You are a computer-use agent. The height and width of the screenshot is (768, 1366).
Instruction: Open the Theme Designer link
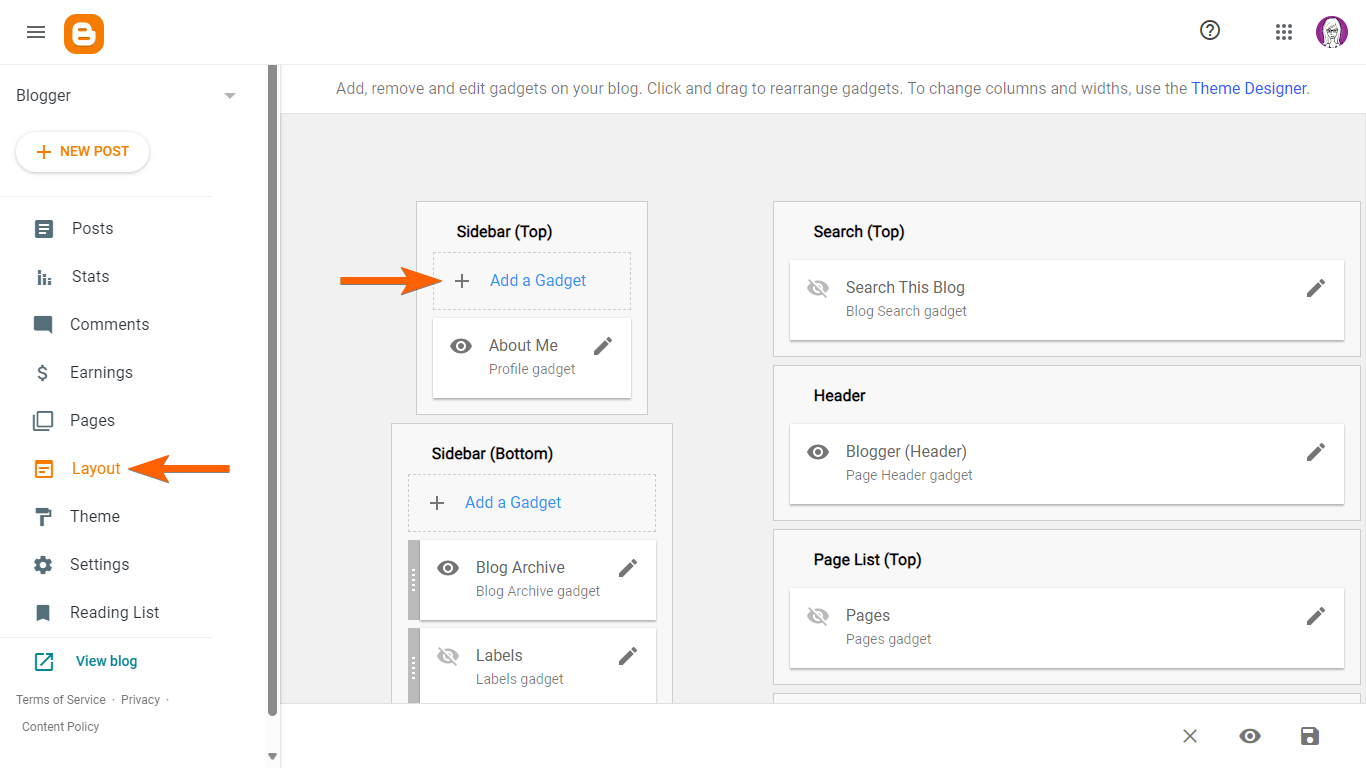point(1248,88)
